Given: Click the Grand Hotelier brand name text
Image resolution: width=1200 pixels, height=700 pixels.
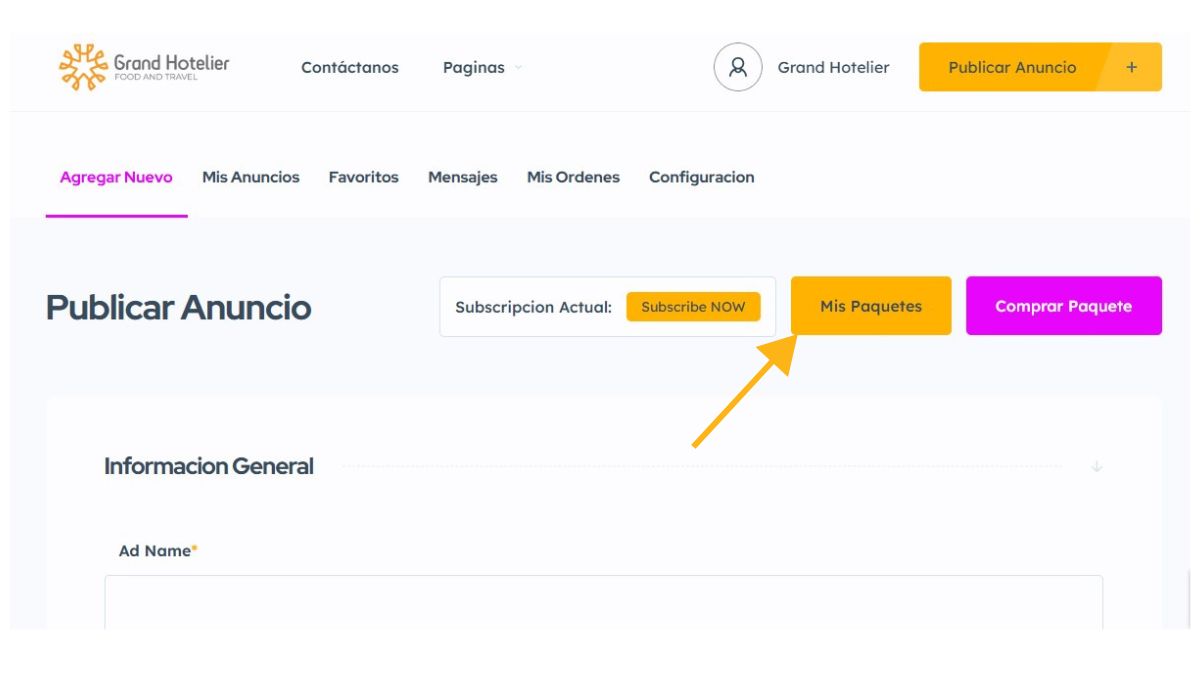Looking at the screenshot, I should point(170,62).
